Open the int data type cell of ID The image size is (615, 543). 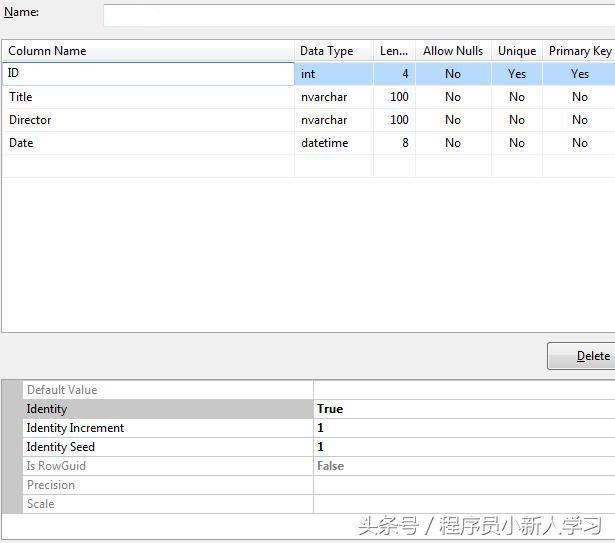coord(334,74)
